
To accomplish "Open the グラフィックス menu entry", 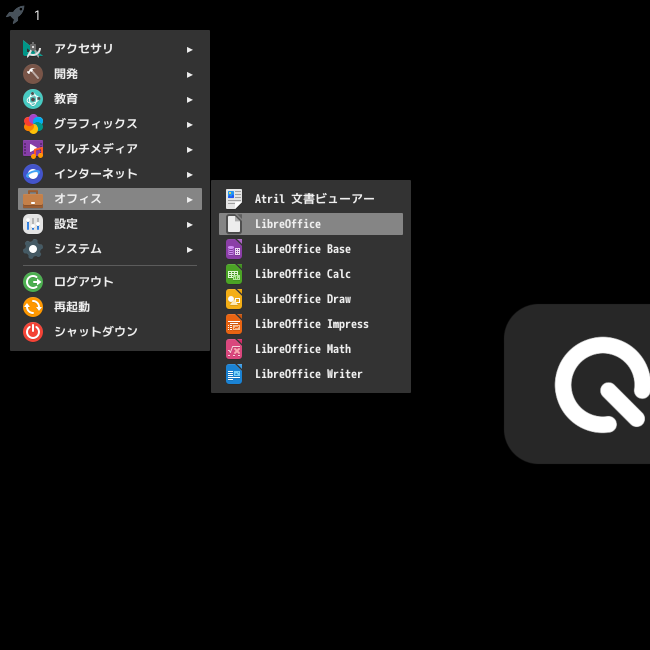I will click(110, 124).
